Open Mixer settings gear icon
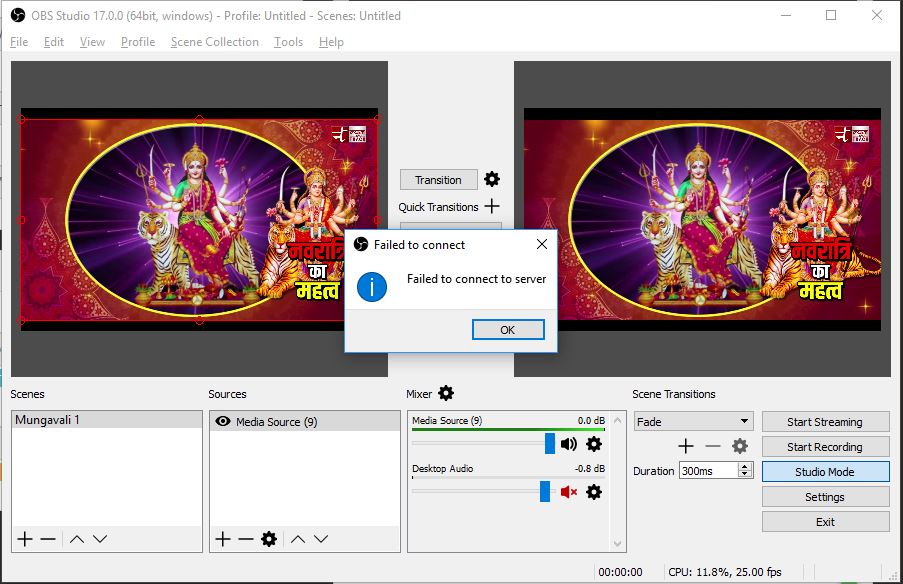Screen dimensions: 903x584 pos(446,393)
